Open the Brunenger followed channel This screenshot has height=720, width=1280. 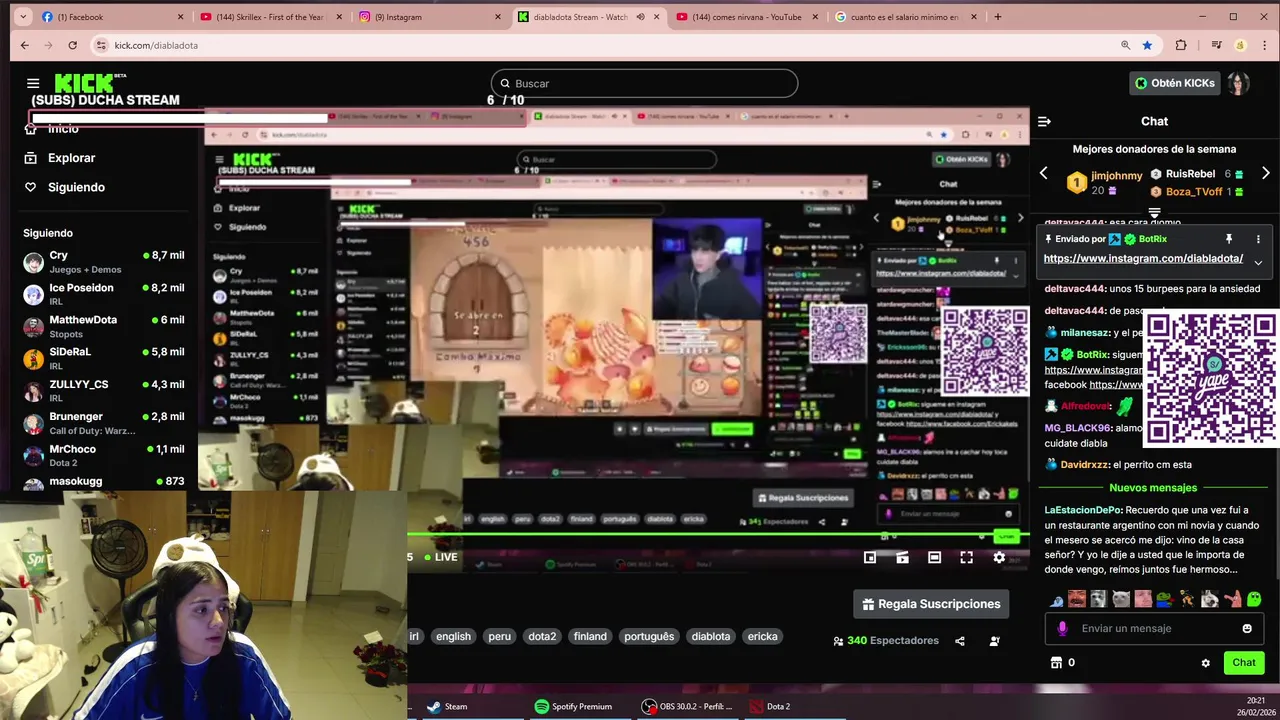[104, 423]
